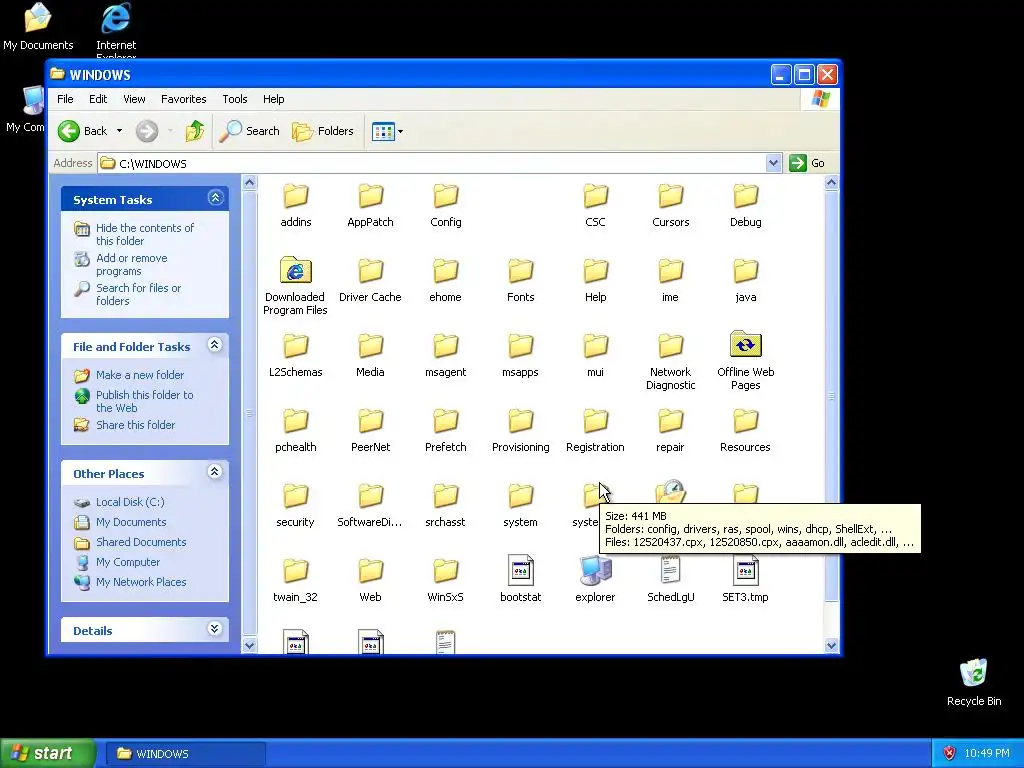Click task pane scroll down arrow
Viewport: 1024px width, 768px height.
tap(249, 645)
